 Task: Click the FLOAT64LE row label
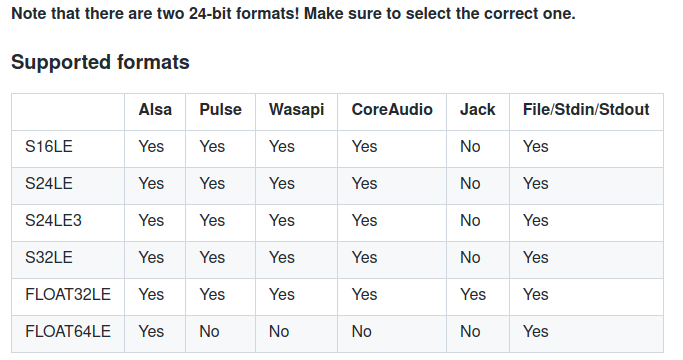click(68, 332)
